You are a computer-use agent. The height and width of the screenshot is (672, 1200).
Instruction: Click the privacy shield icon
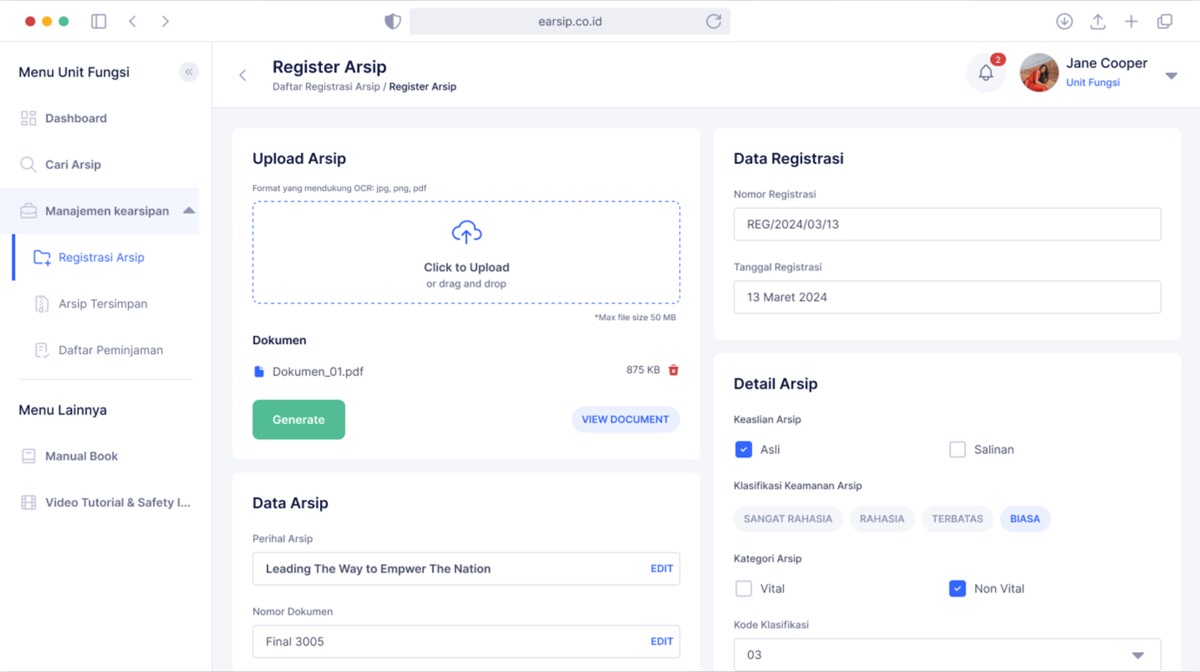click(393, 21)
